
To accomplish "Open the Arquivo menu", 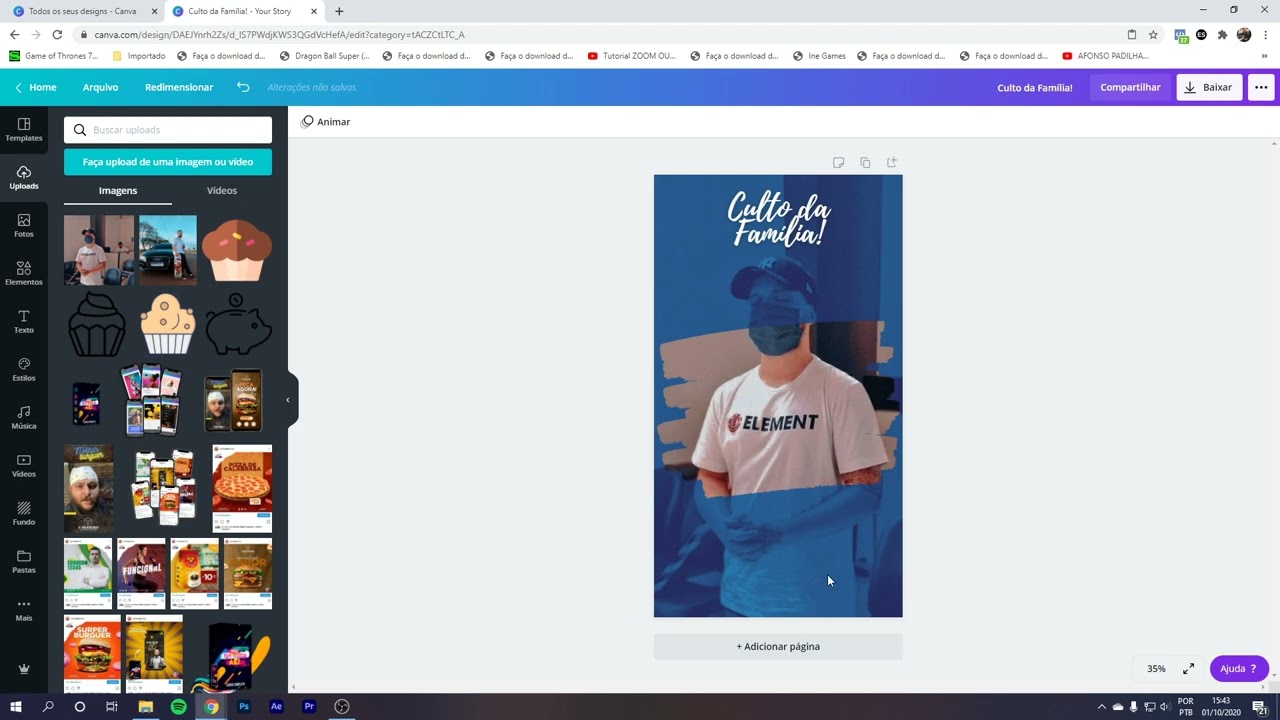I will [100, 87].
